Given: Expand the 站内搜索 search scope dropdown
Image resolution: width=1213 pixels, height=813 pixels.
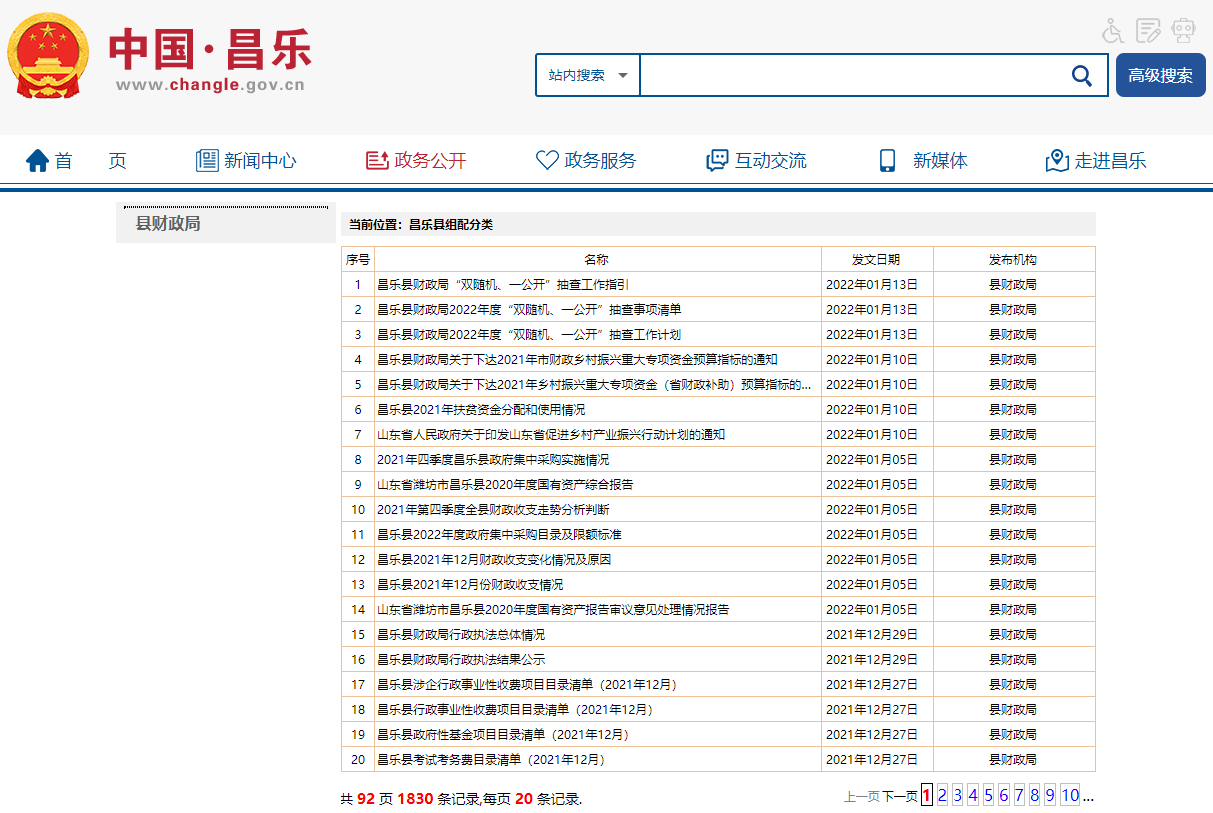Looking at the screenshot, I should point(588,75).
